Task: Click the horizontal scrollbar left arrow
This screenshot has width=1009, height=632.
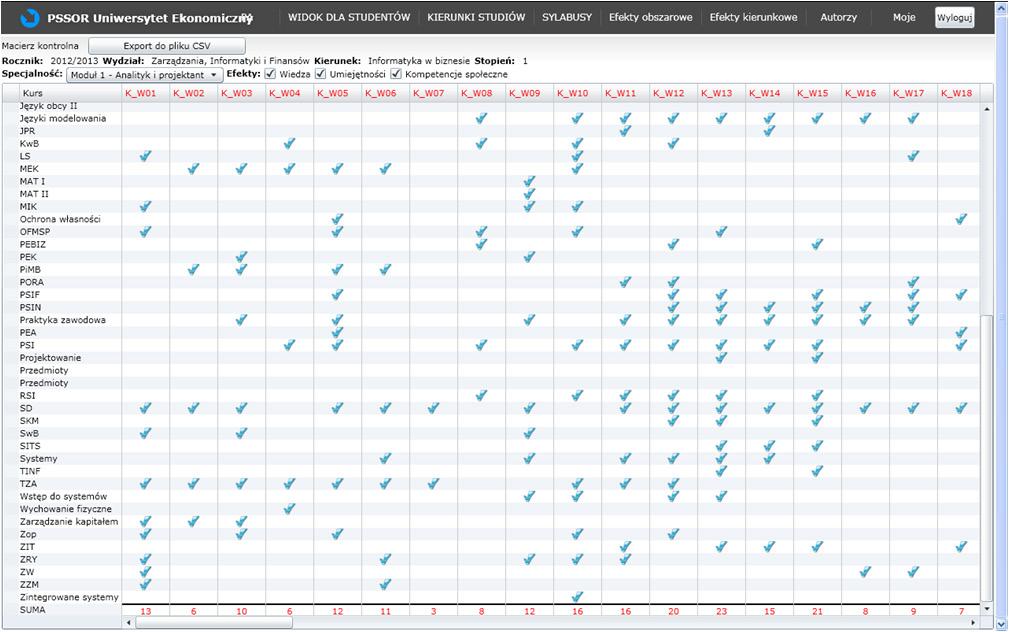Action: point(129,623)
